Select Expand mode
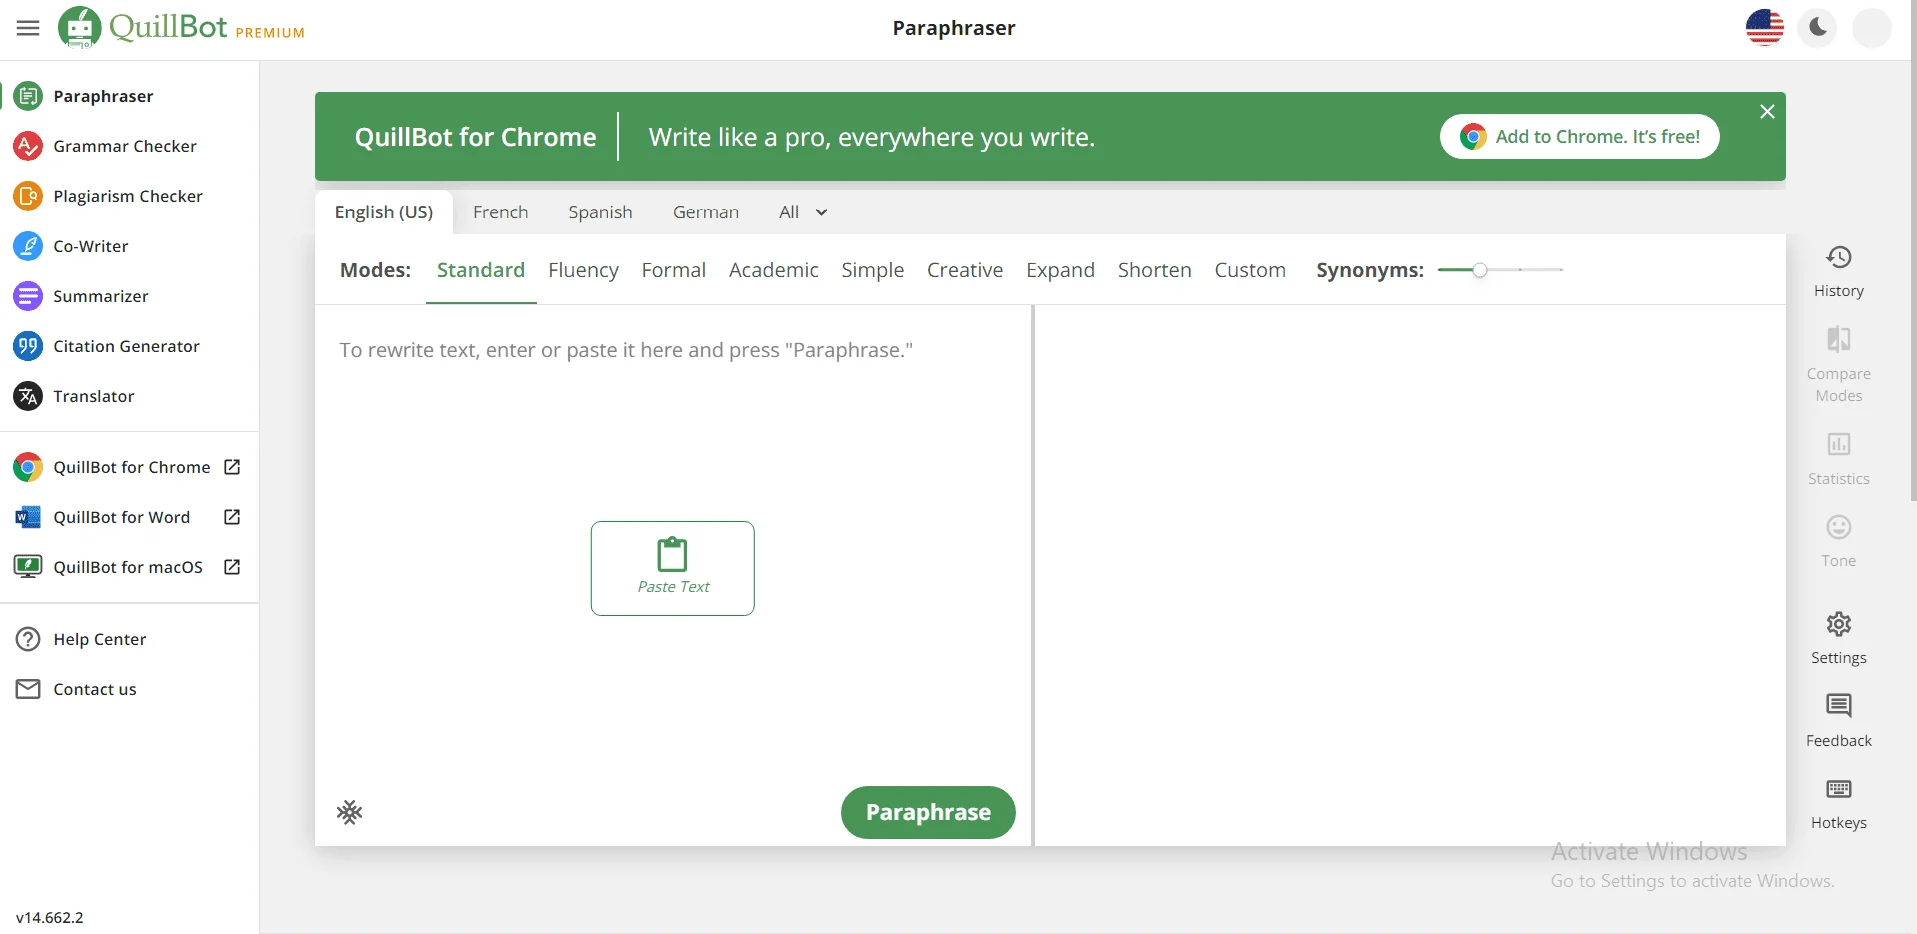This screenshot has width=1917, height=934. coord(1060,270)
